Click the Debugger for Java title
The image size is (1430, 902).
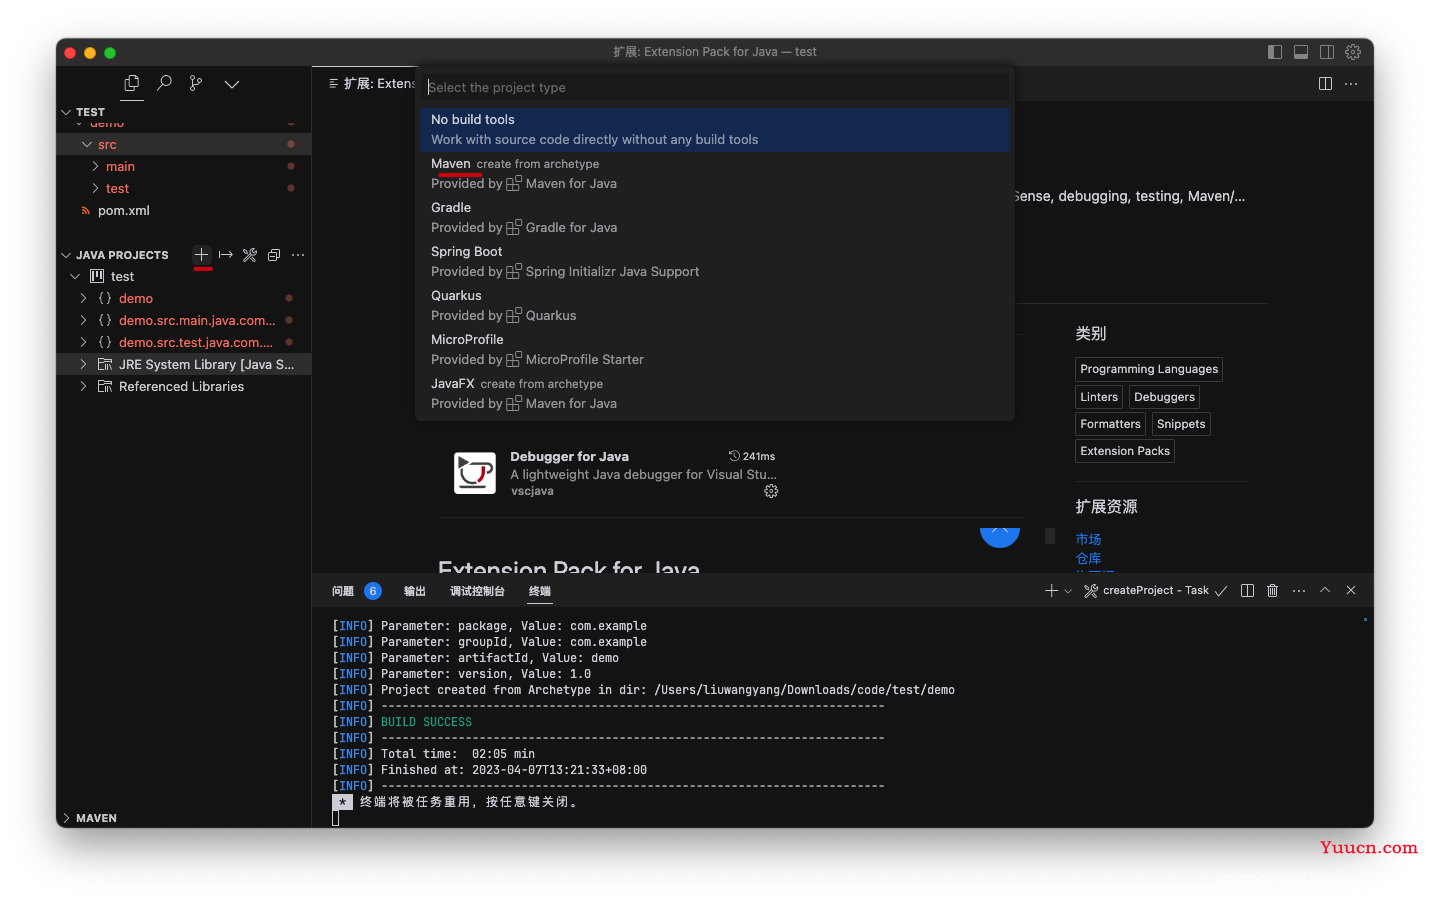coord(570,457)
